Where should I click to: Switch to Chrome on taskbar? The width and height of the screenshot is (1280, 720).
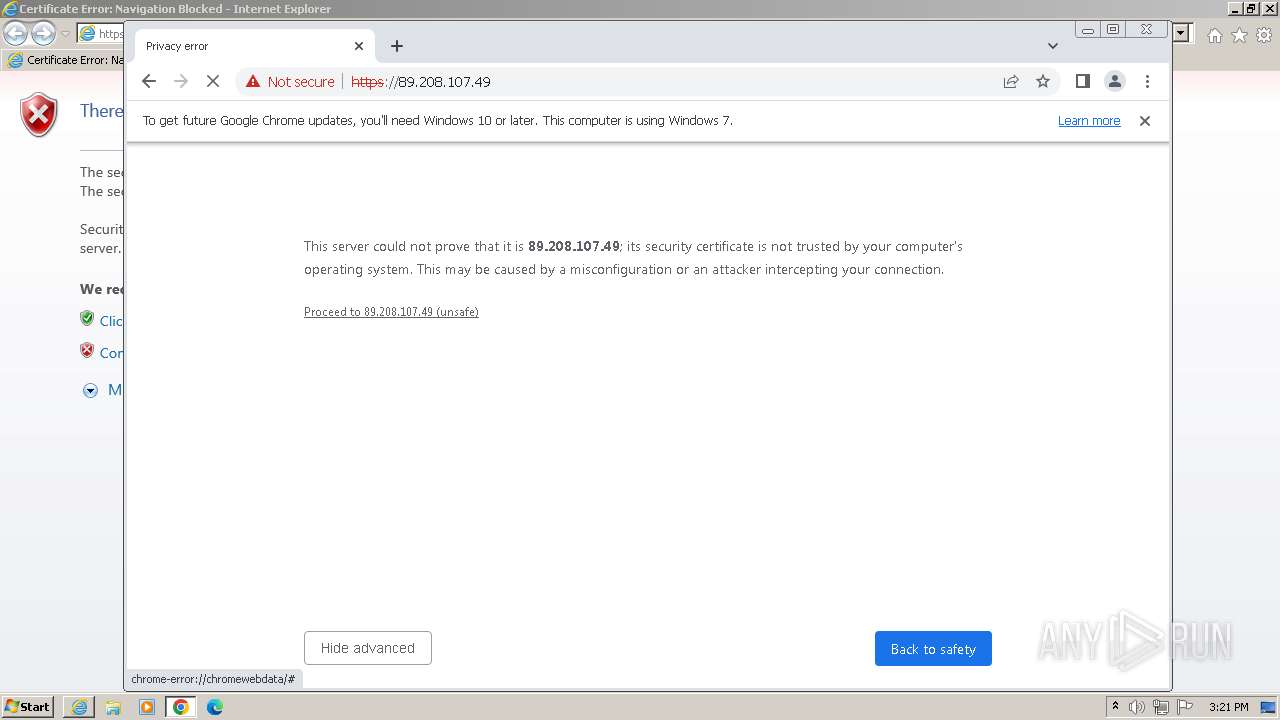[x=181, y=707]
